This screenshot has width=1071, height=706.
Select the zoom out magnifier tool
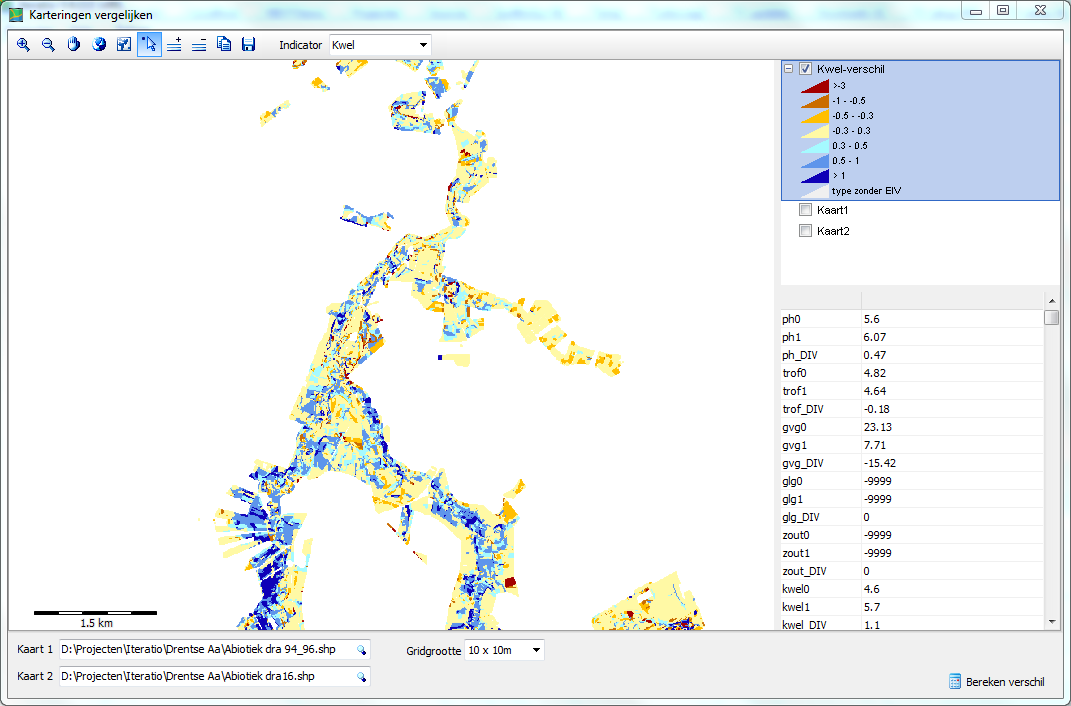(x=48, y=45)
